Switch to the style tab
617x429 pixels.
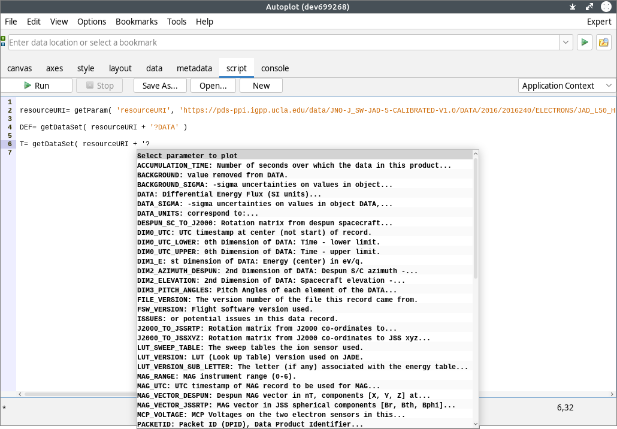click(85, 68)
